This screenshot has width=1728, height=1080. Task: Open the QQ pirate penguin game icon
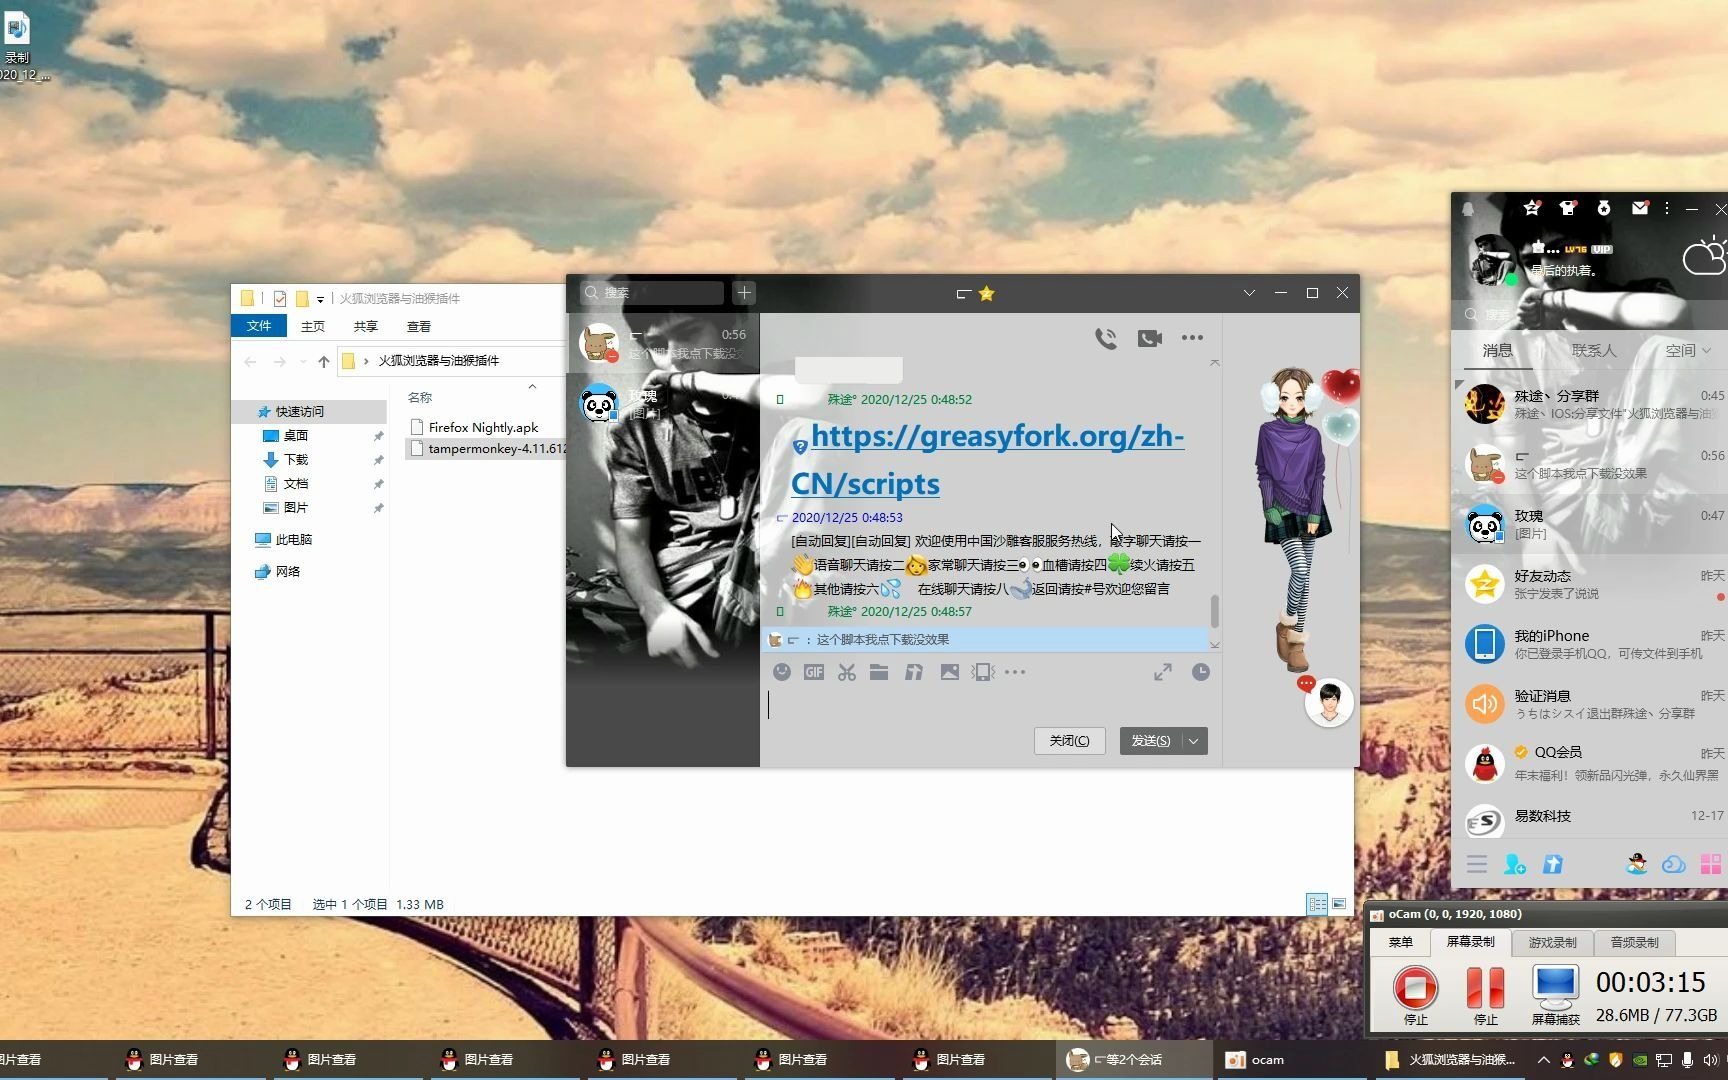click(x=1637, y=864)
